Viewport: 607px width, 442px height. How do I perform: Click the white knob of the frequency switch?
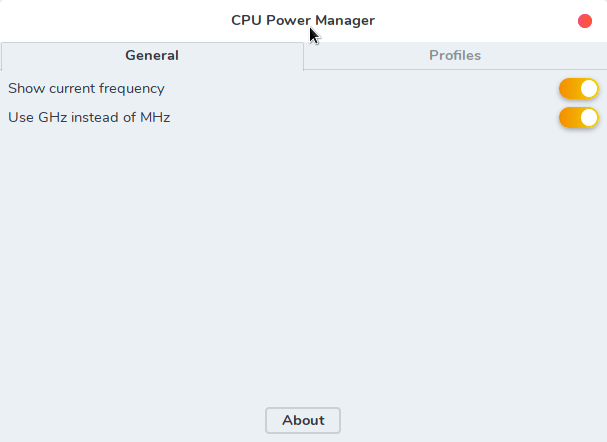pyautogui.click(x=589, y=89)
